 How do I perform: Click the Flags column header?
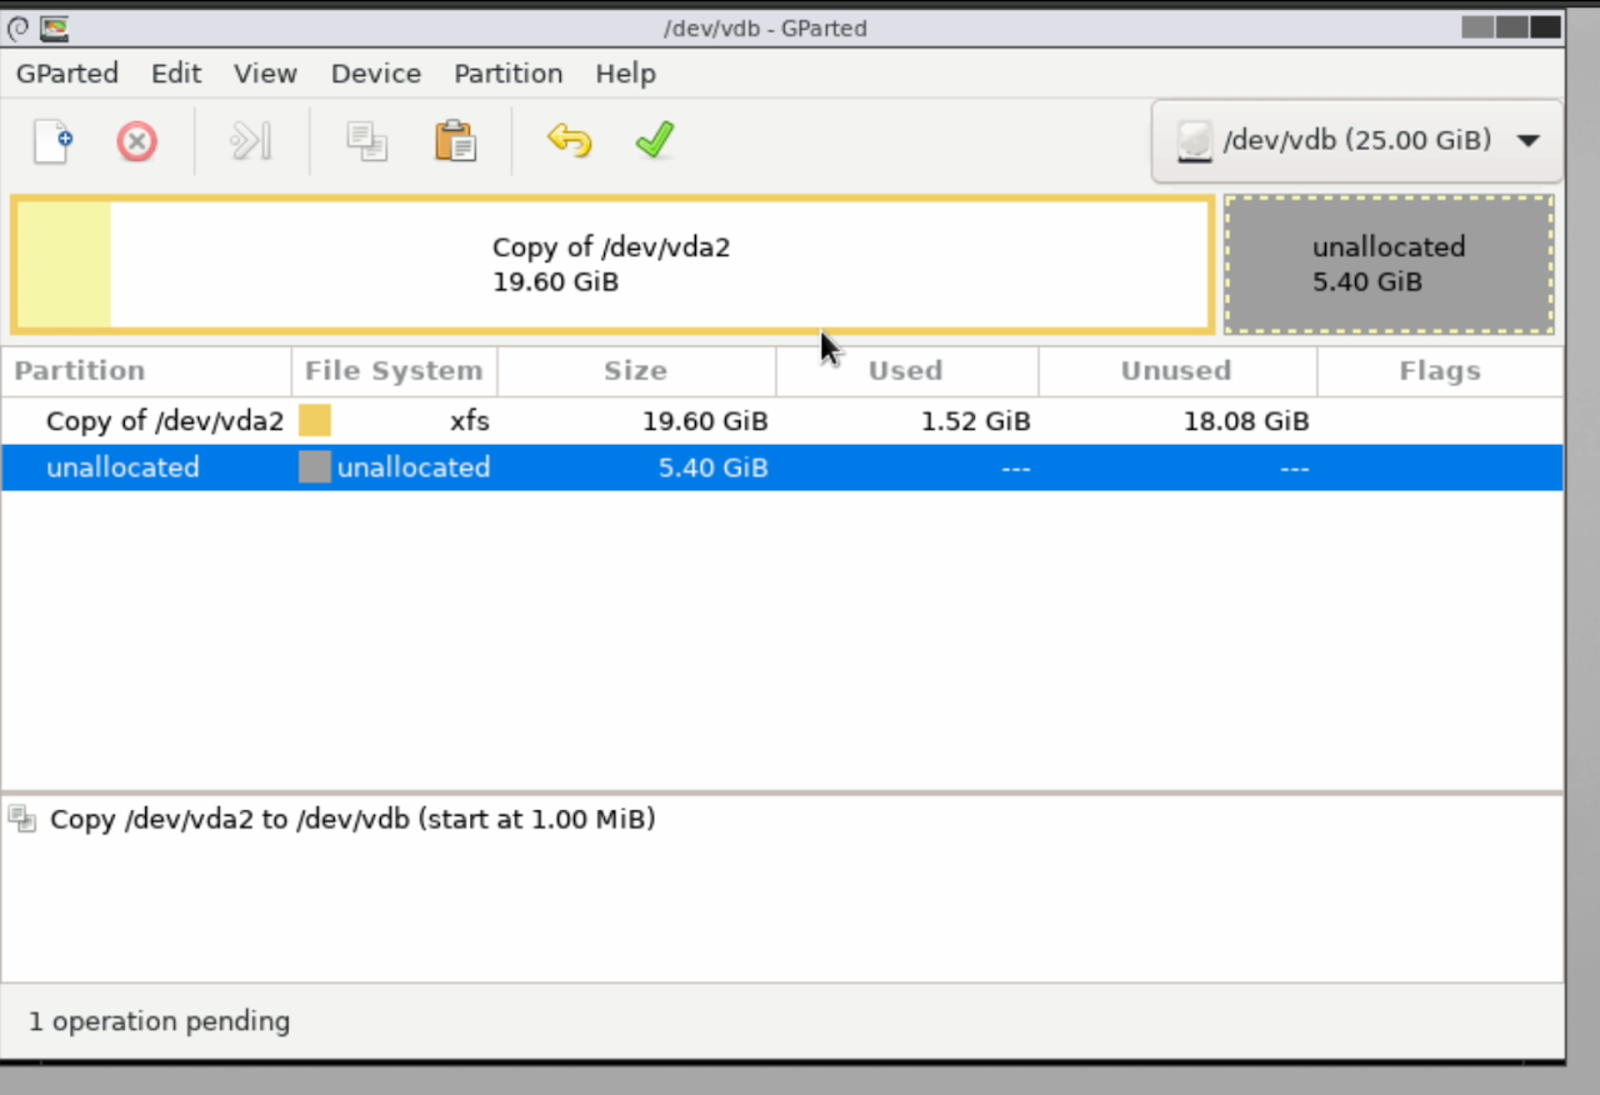point(1440,371)
